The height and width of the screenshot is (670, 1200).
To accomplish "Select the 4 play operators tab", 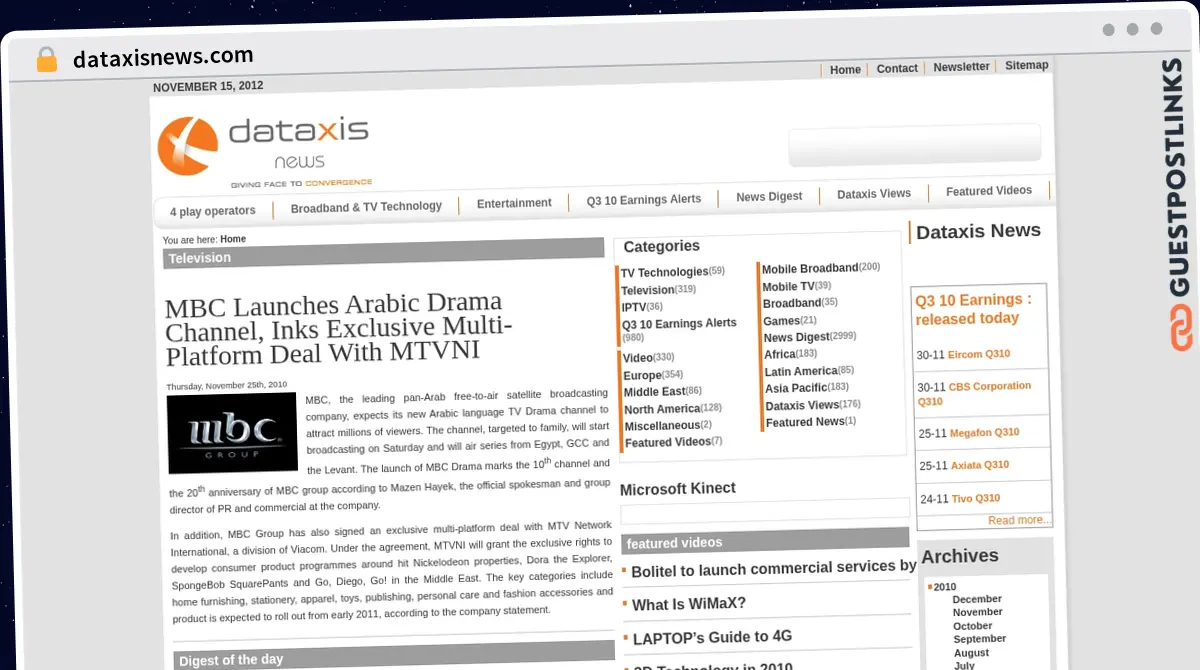I will [x=212, y=211].
